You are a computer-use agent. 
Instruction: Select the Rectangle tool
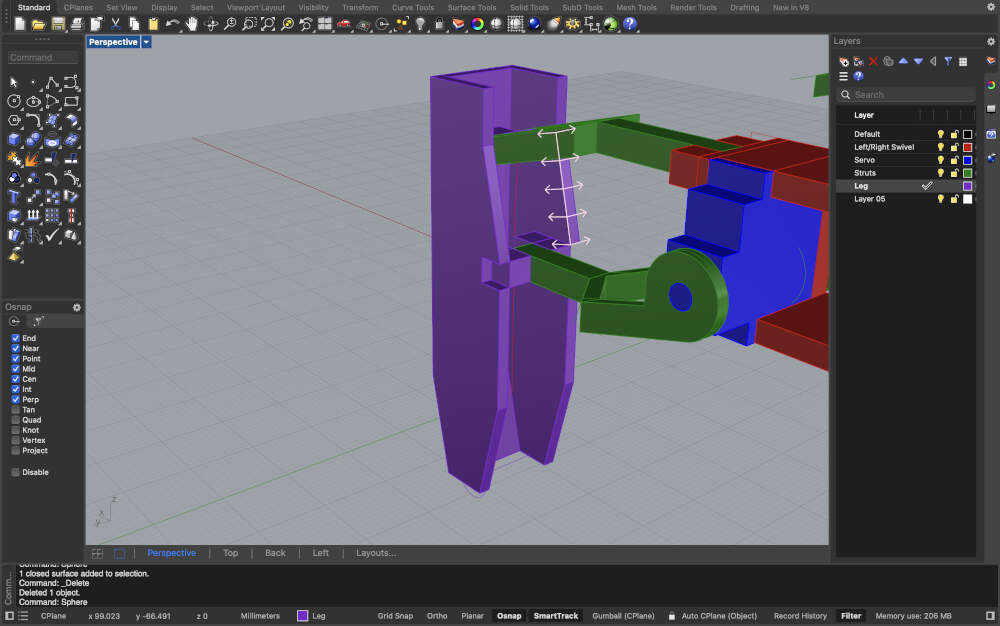click(71, 101)
